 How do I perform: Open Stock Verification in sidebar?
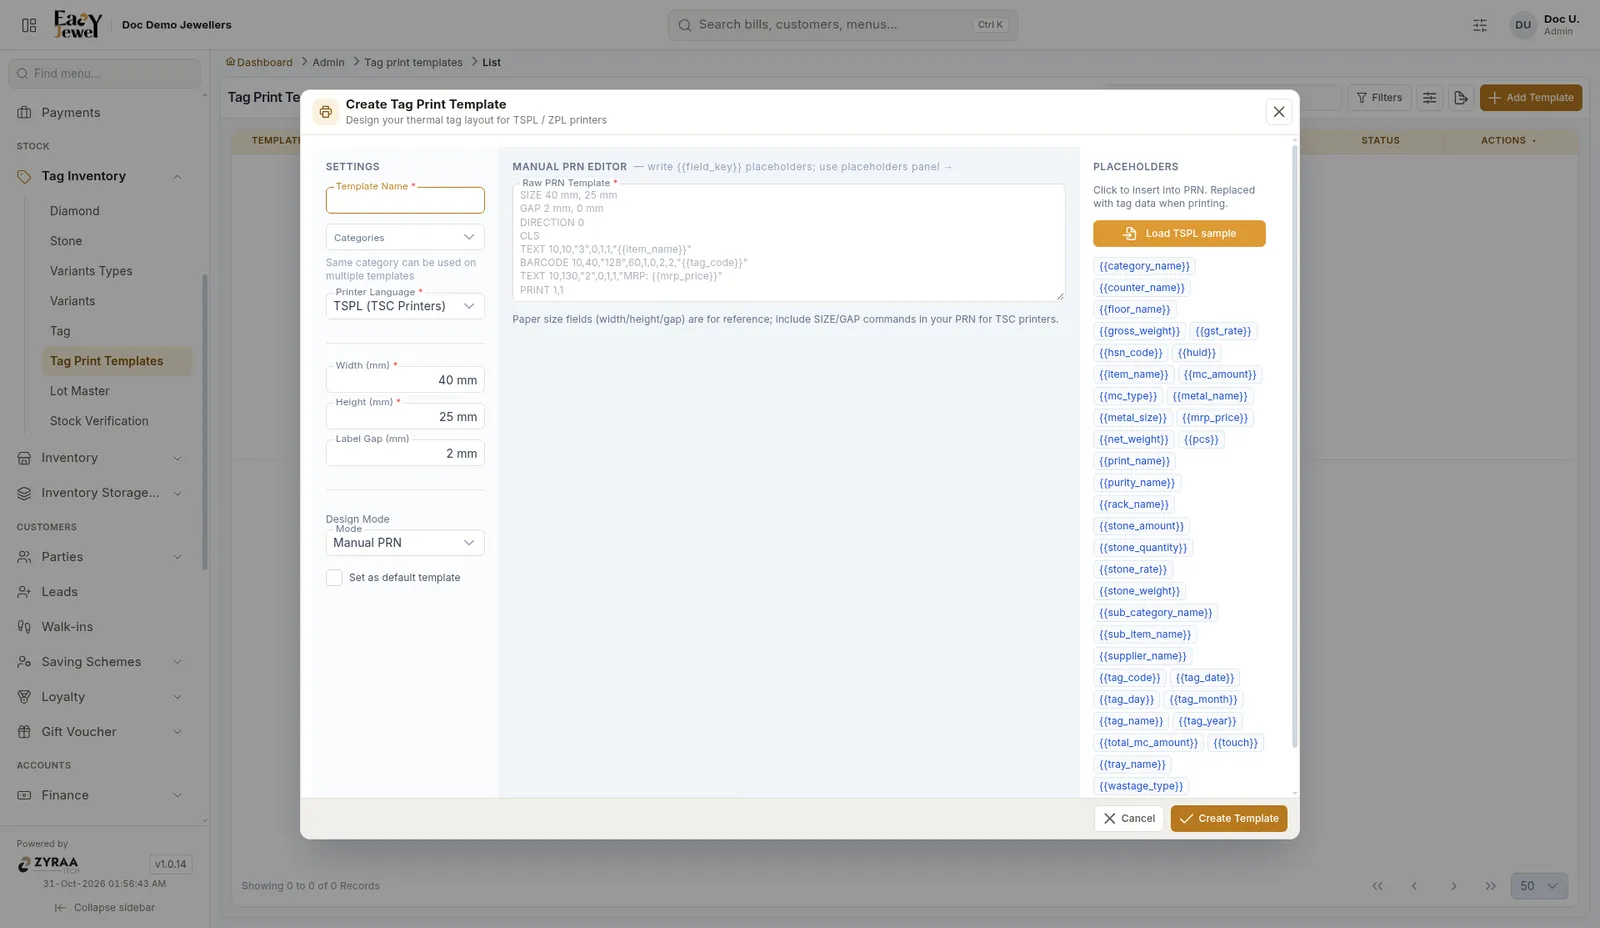(99, 421)
